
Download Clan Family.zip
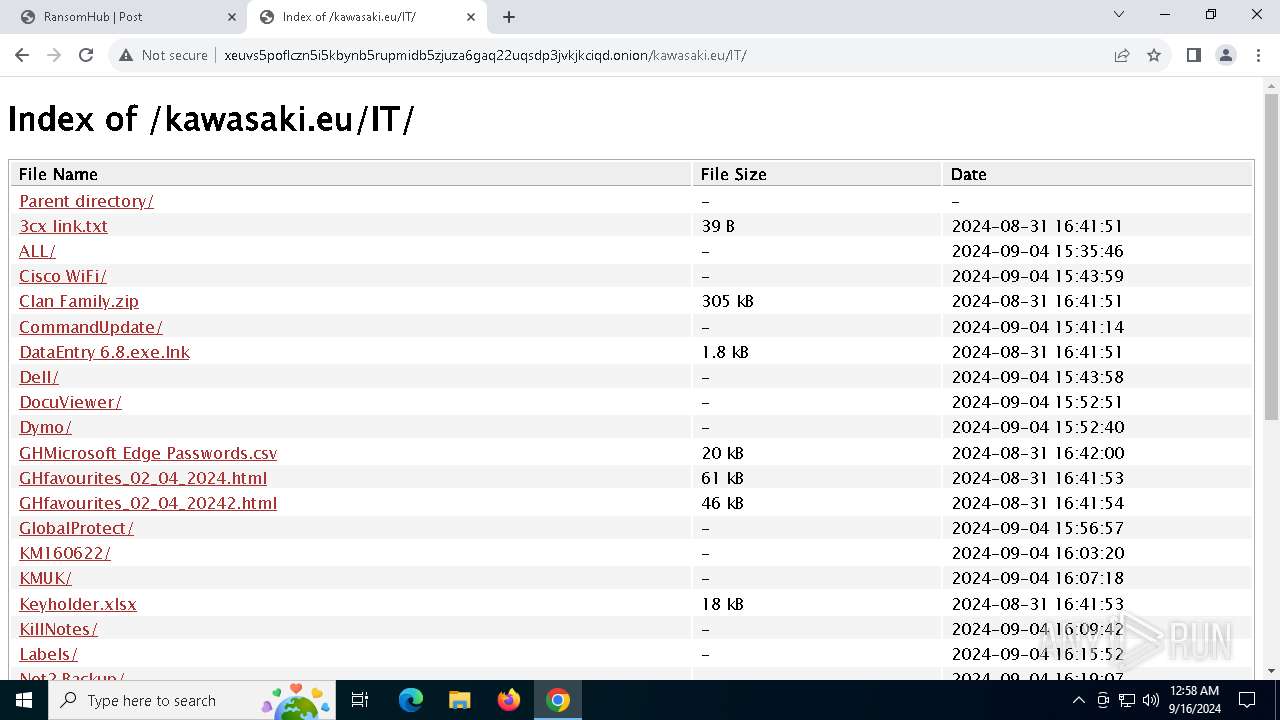click(x=79, y=301)
